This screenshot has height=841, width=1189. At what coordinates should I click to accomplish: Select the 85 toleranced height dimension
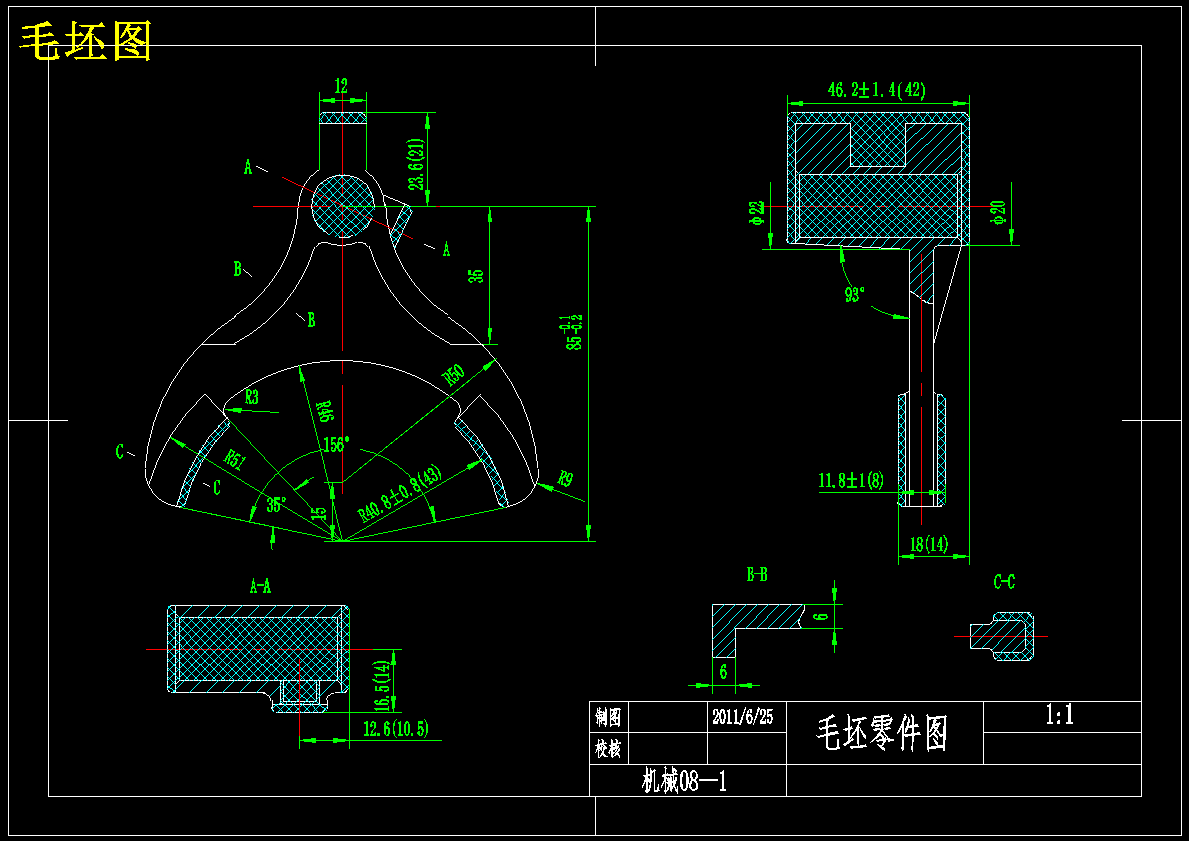pos(573,332)
